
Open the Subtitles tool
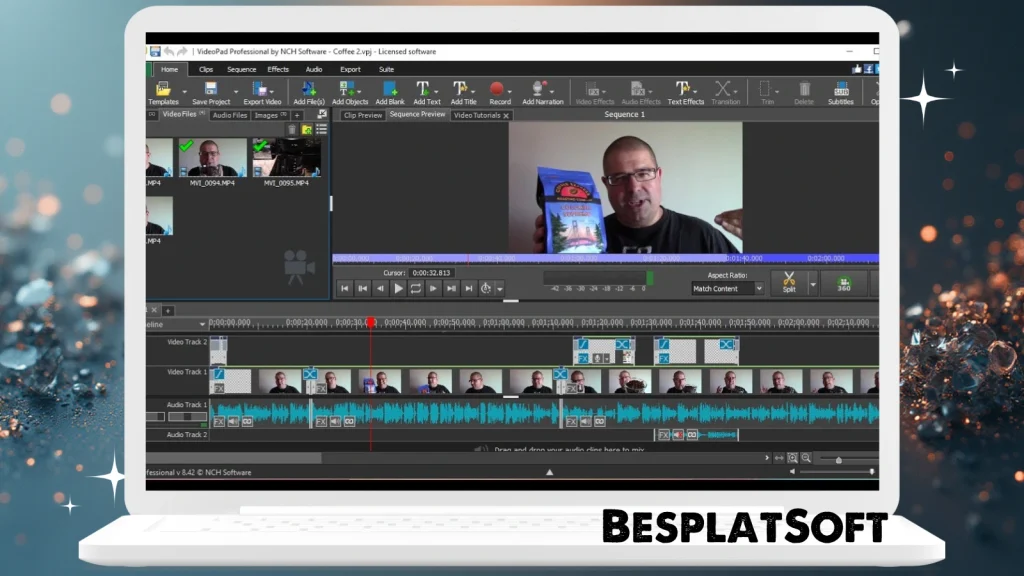[x=840, y=92]
